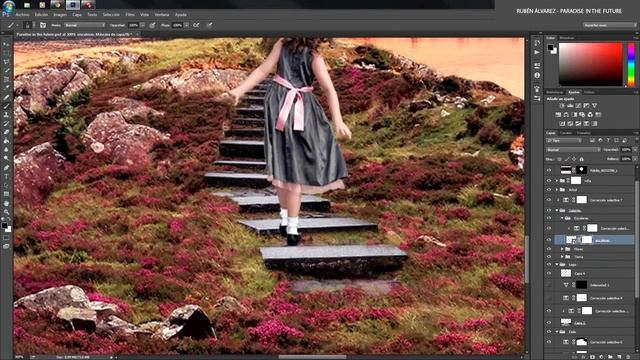The image size is (640, 360).
Task: Select the Move tool
Action: pyautogui.click(x=6, y=44)
